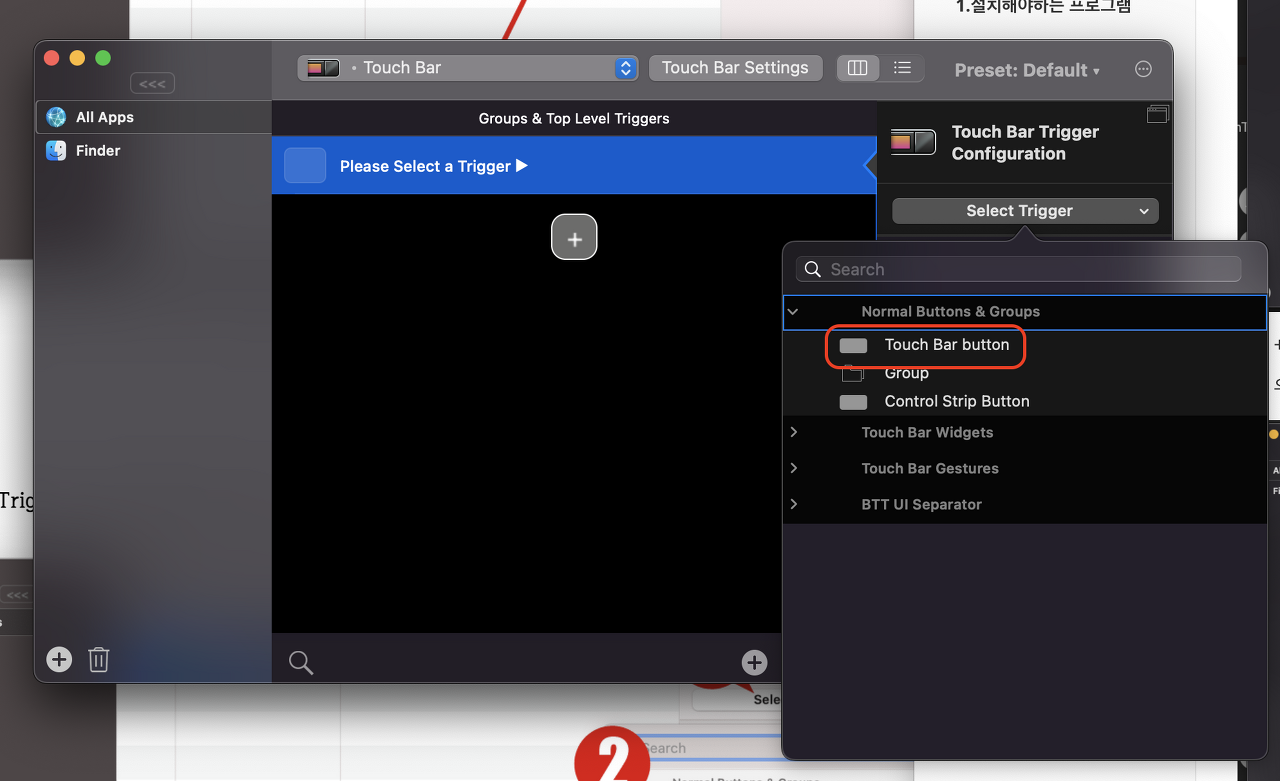Choose Group trigger option
Screen dimensions: 1280x781
pos(907,373)
